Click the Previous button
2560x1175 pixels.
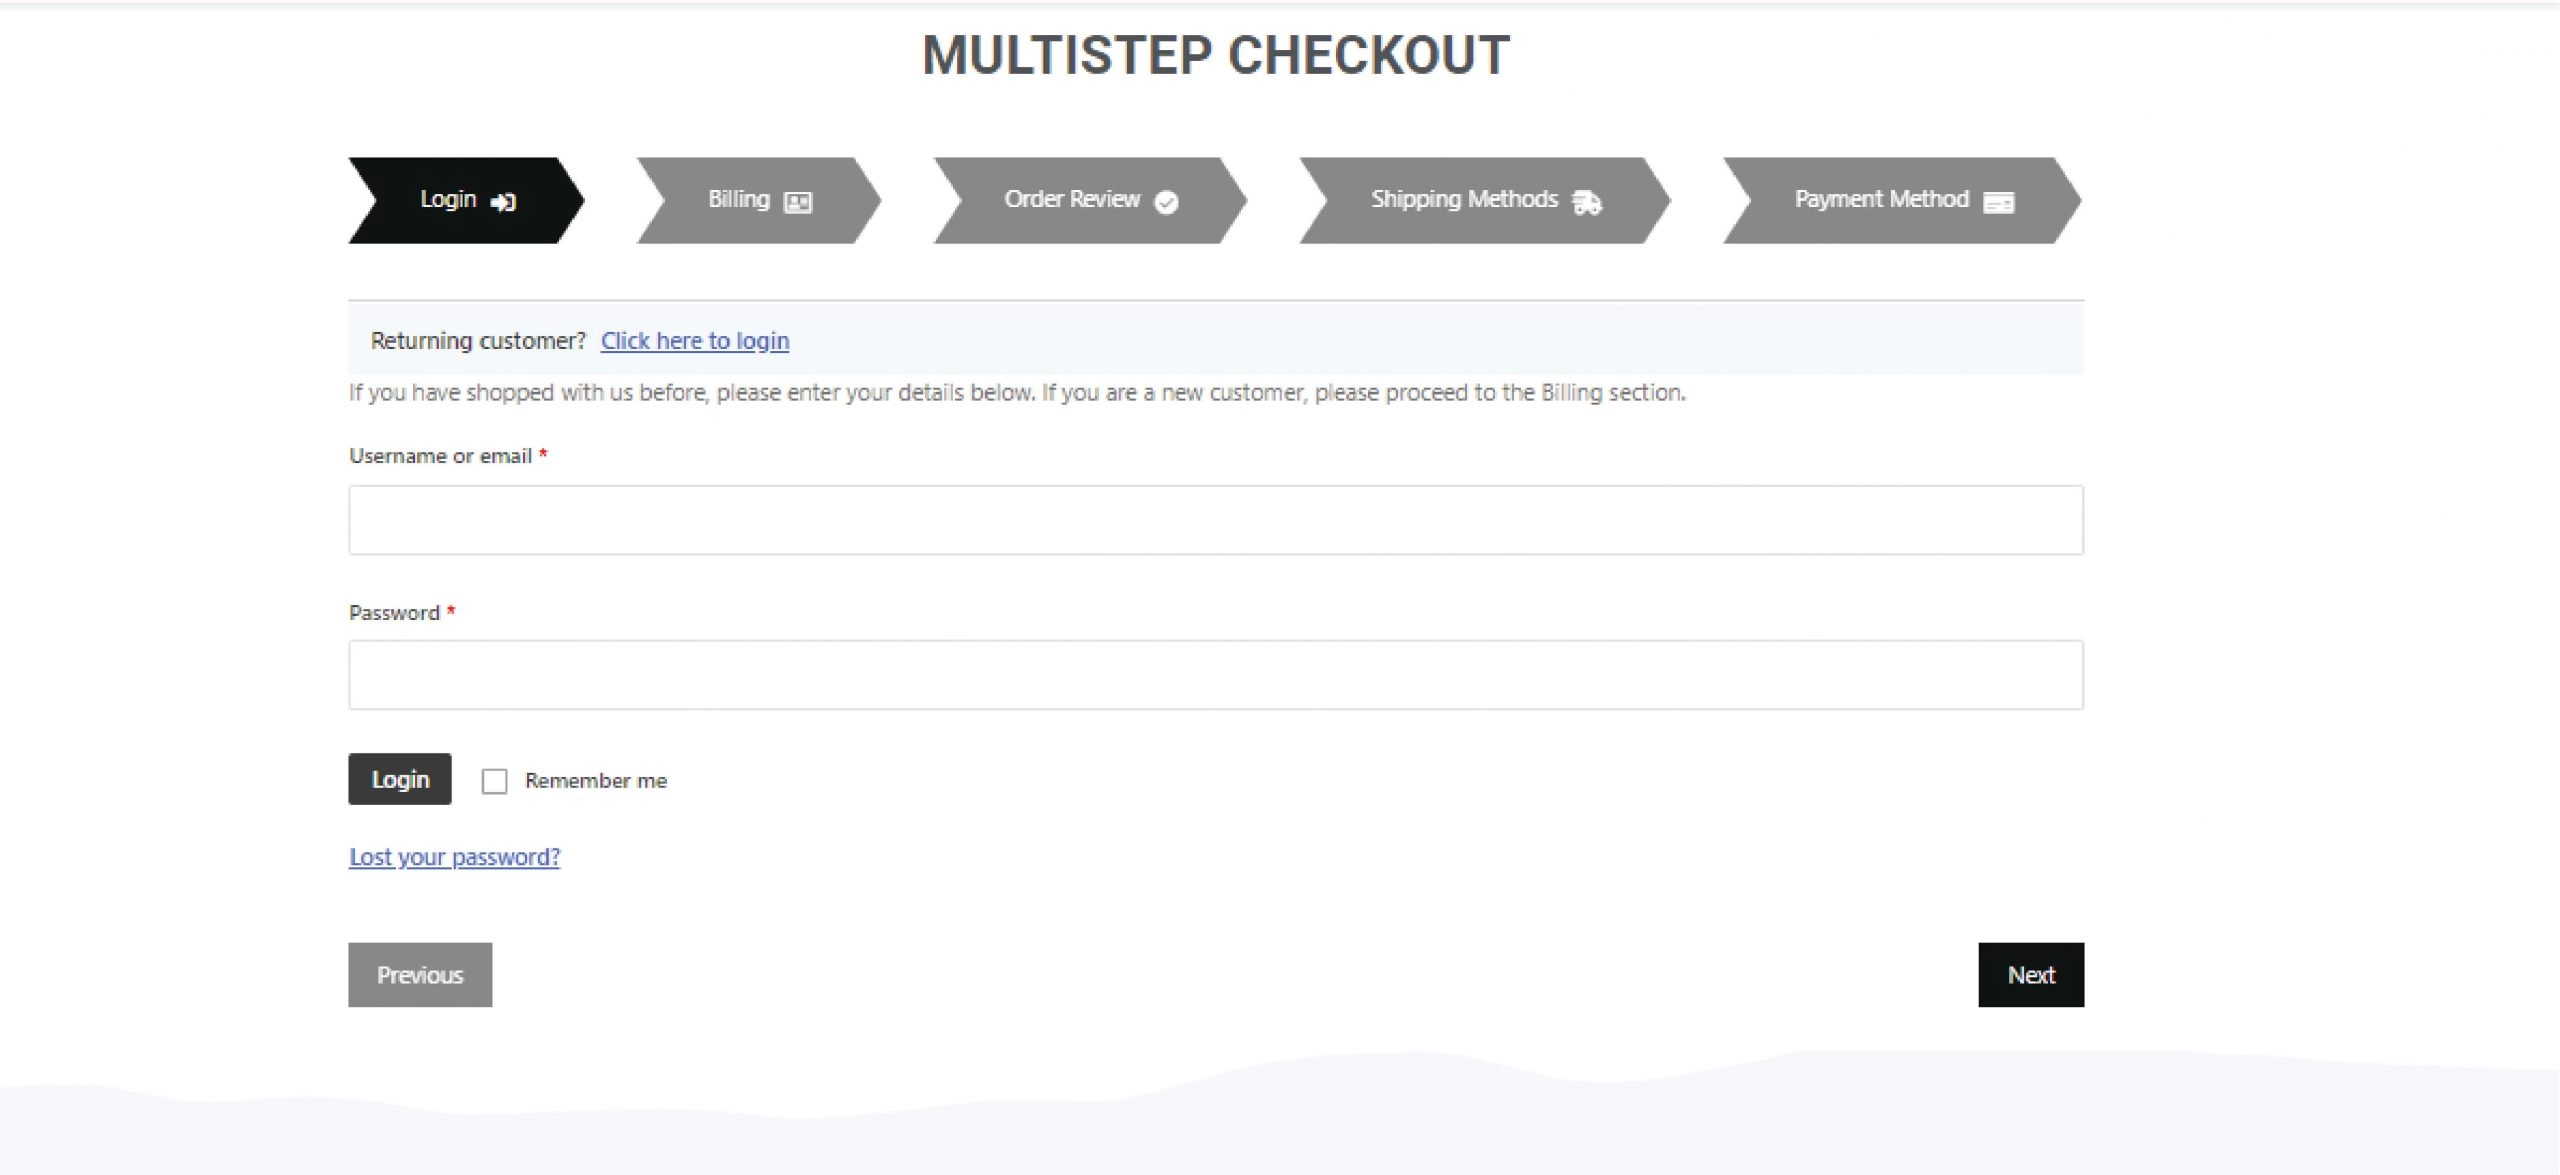420,975
